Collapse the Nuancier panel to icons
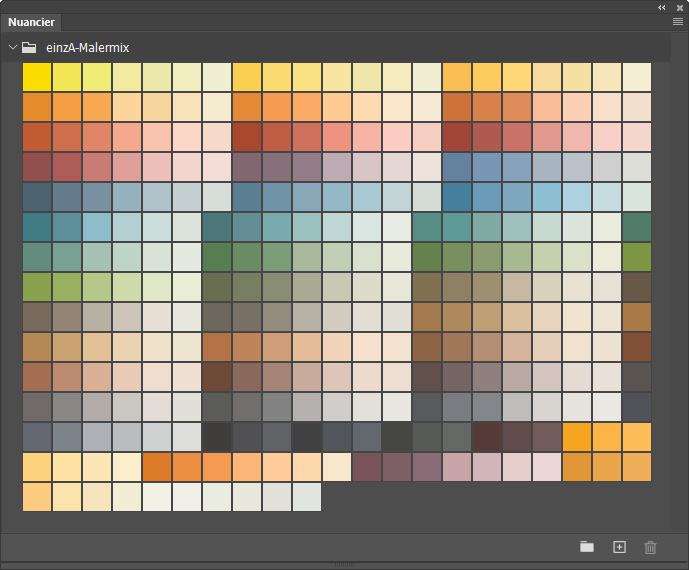Screen dimensions: 689x570 click(661, 7)
